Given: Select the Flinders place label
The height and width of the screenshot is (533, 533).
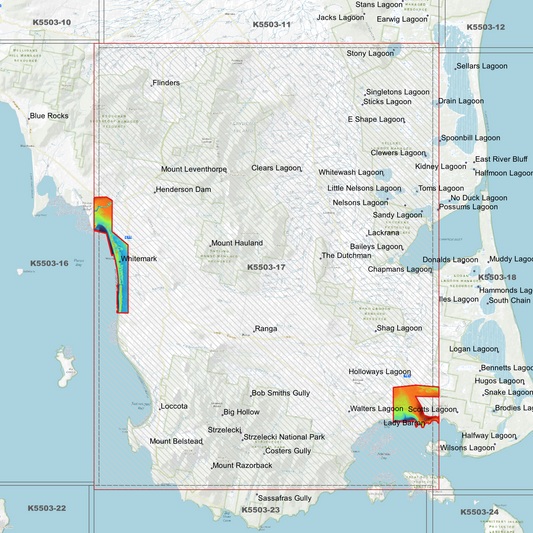Looking at the screenshot, I should 166,83.
